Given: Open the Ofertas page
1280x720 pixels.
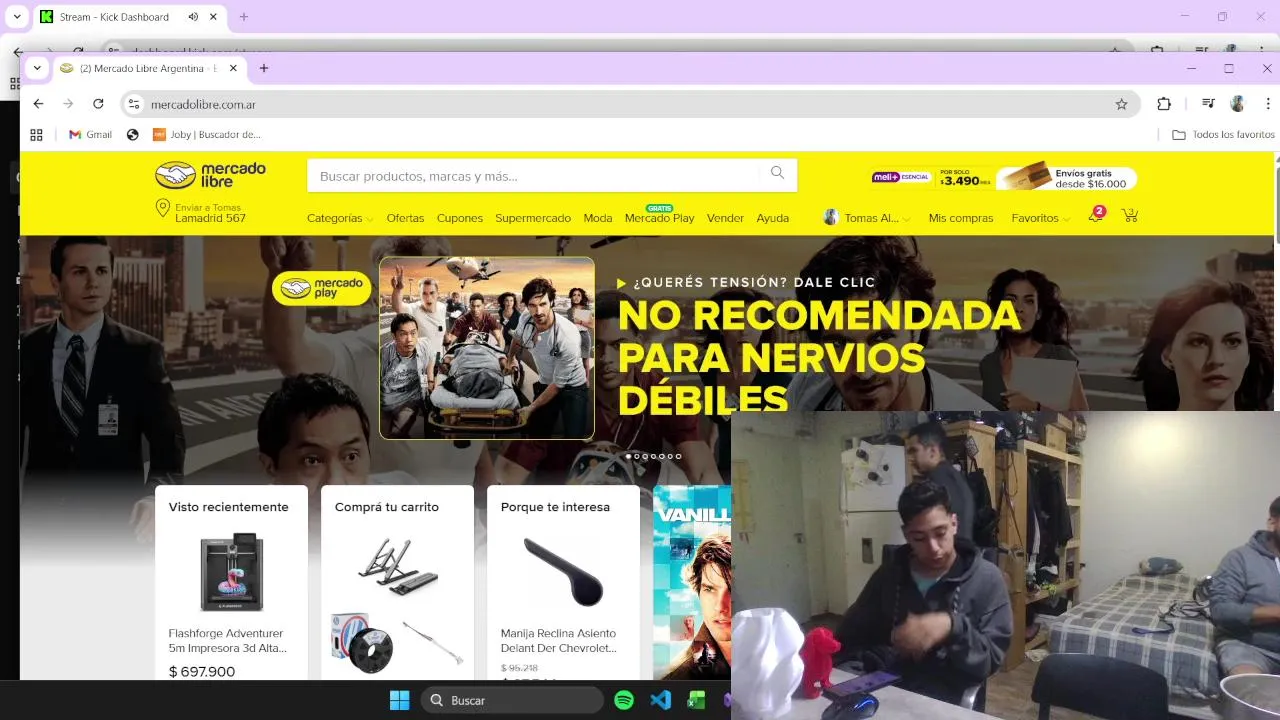Looking at the screenshot, I should [405, 218].
